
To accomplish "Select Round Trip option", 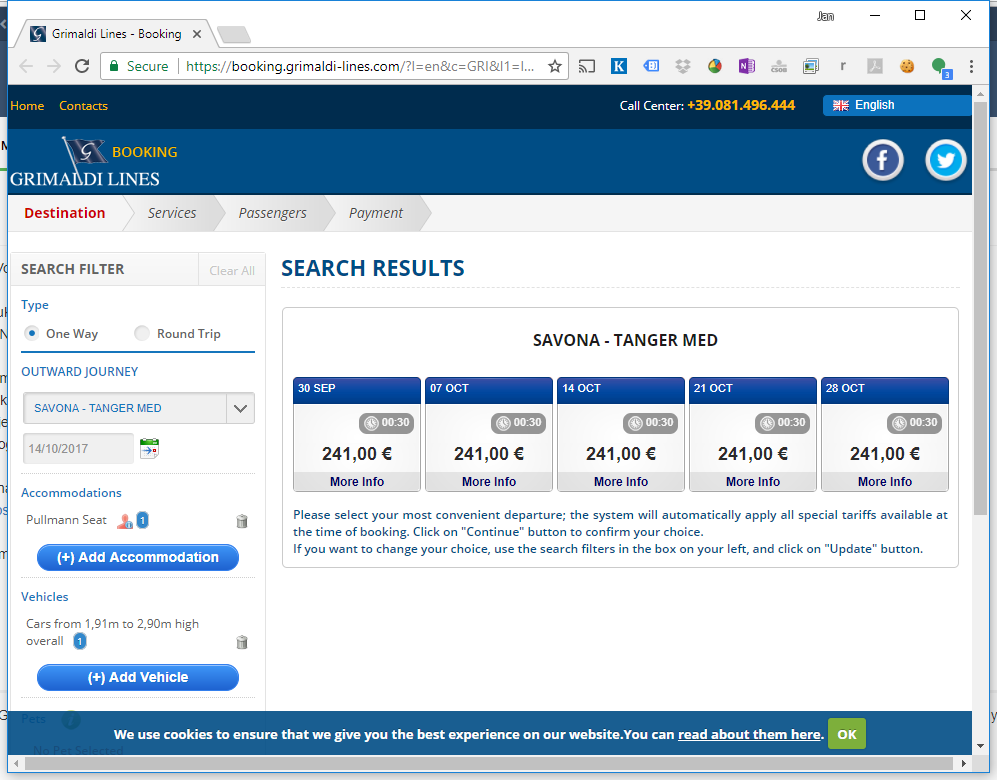I will tap(142, 333).
